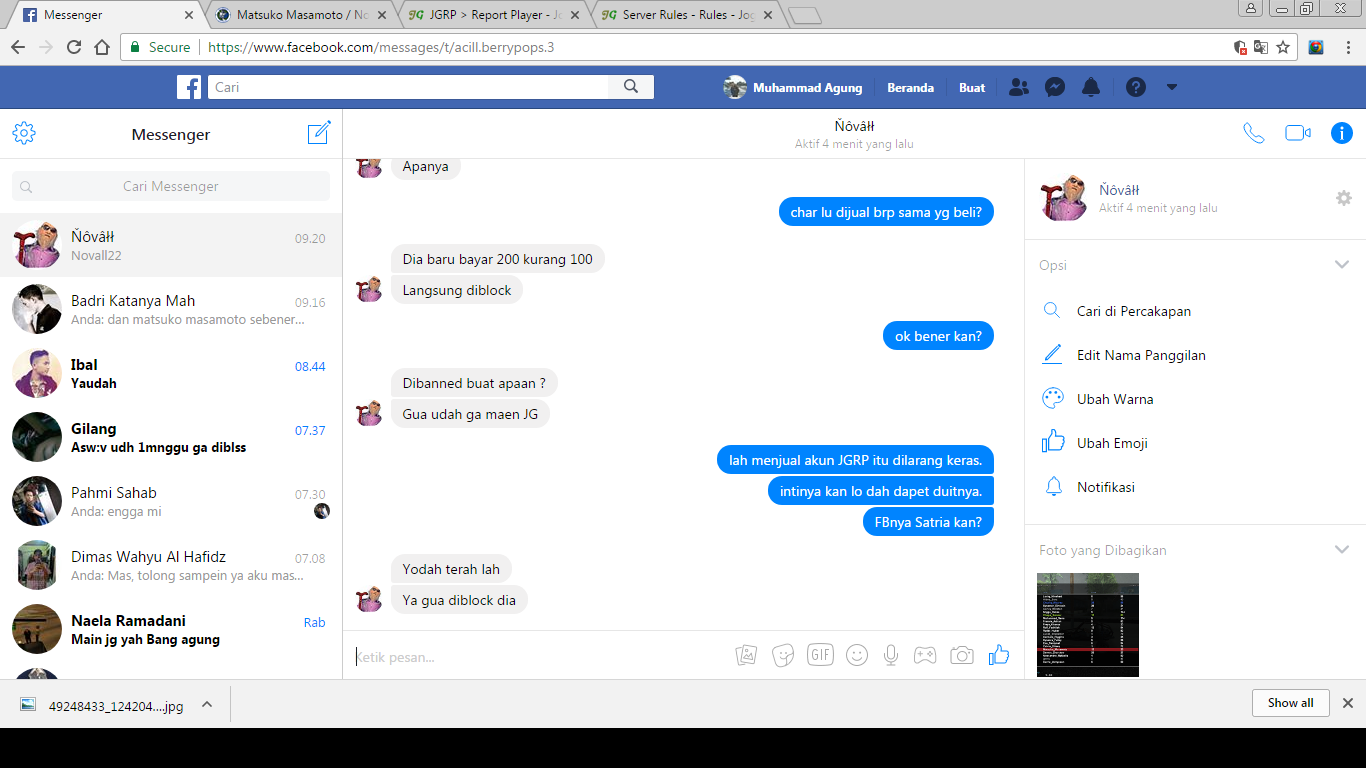Viewport: 1366px width, 768px height.
Task: Click the shared photo thumbnail
Action: tap(1088, 625)
